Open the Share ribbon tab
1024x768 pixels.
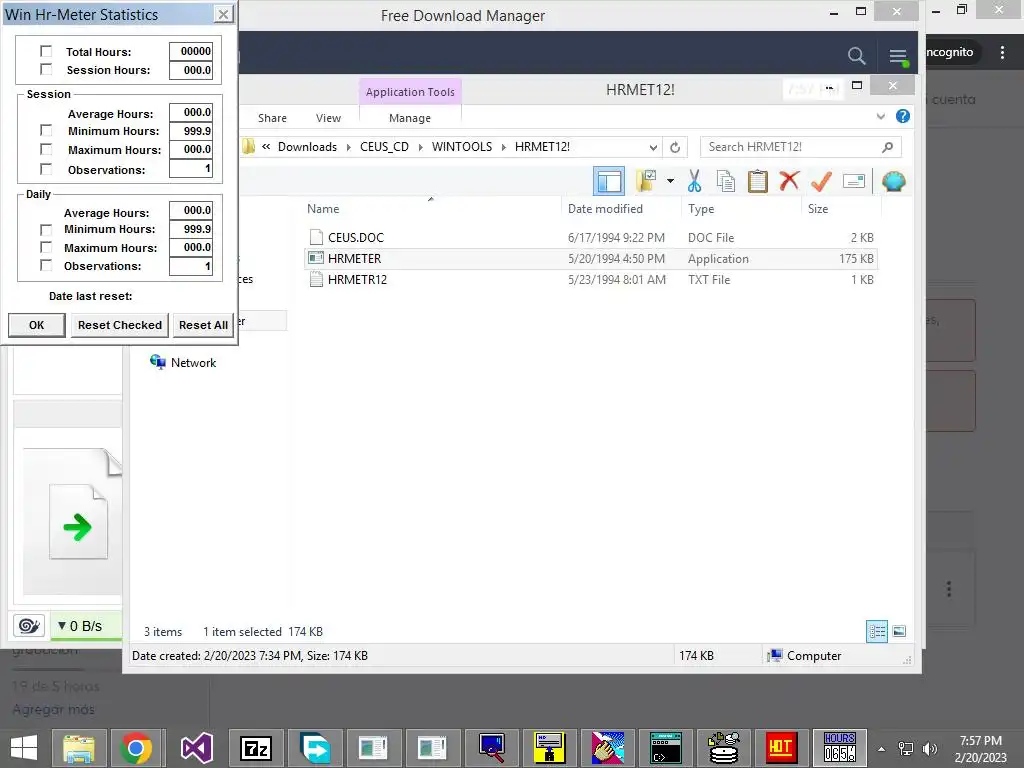click(272, 118)
